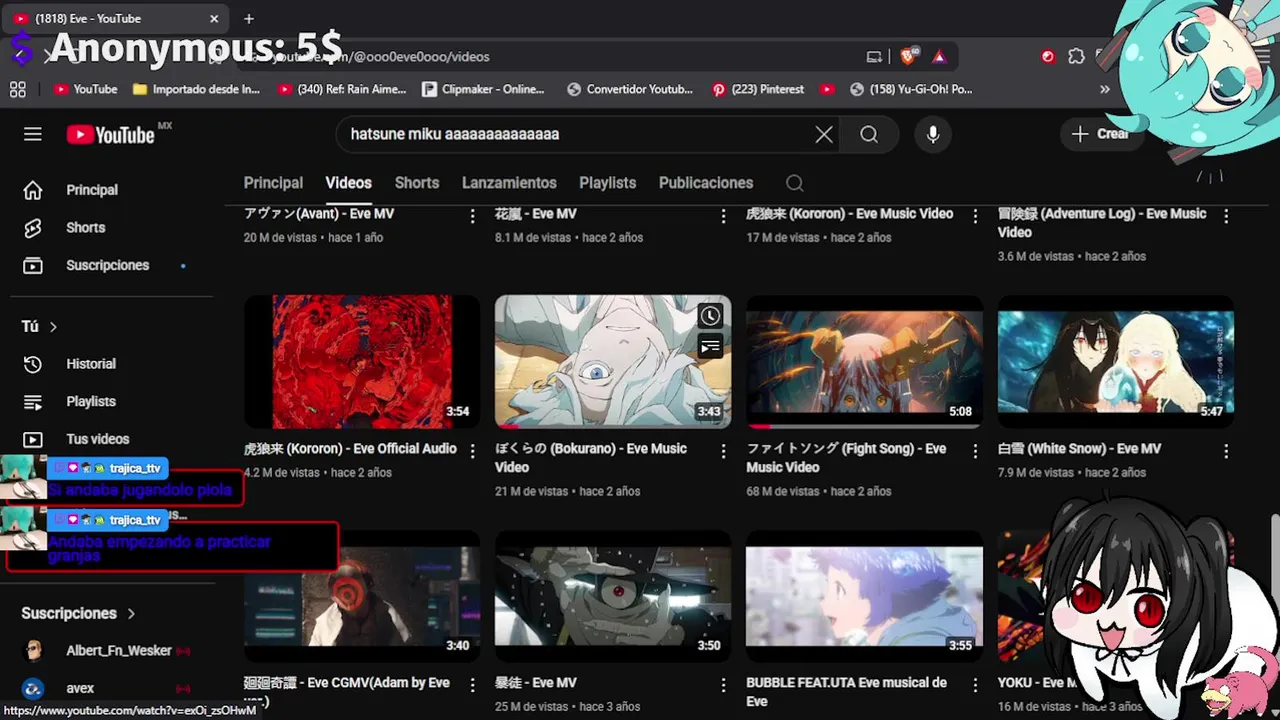Viewport: 1280px width, 720px height.
Task: Open the BUBBLE FEAT.UTA video thumbnail
Action: (864, 596)
